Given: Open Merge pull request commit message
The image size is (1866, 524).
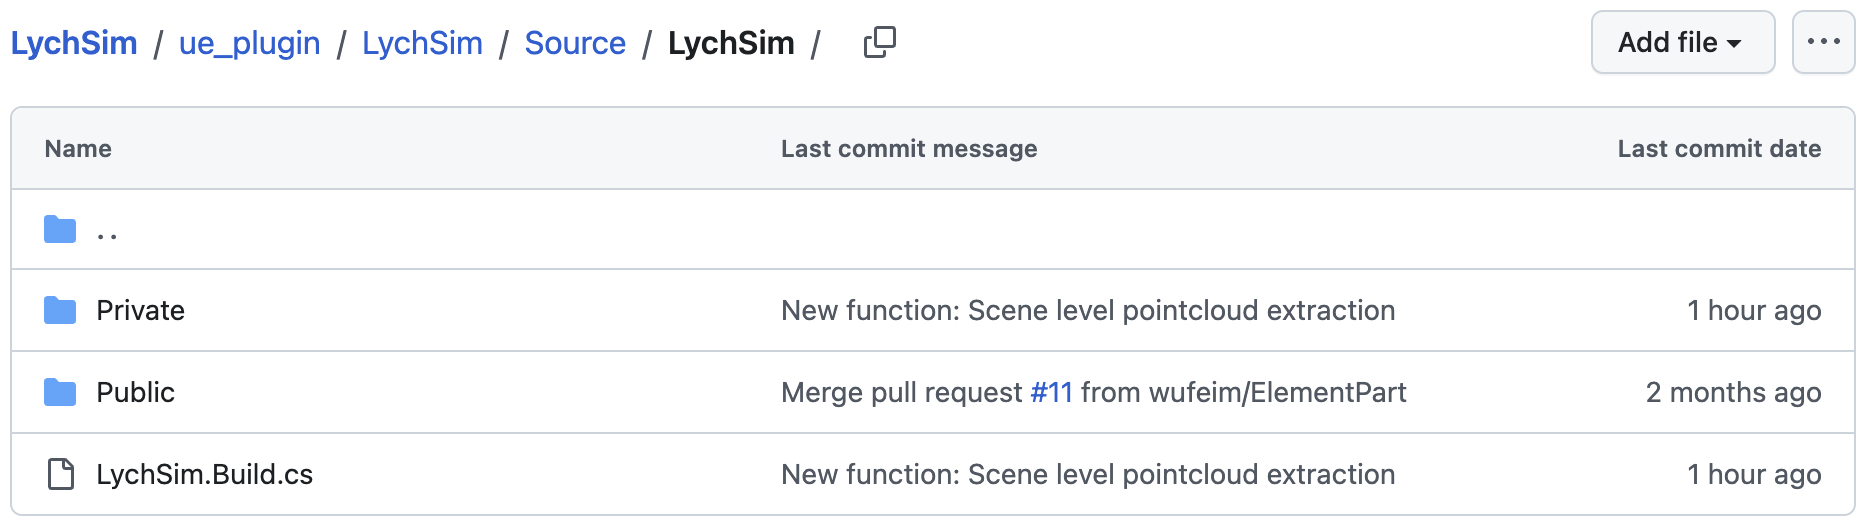Looking at the screenshot, I should (x=902, y=392).
